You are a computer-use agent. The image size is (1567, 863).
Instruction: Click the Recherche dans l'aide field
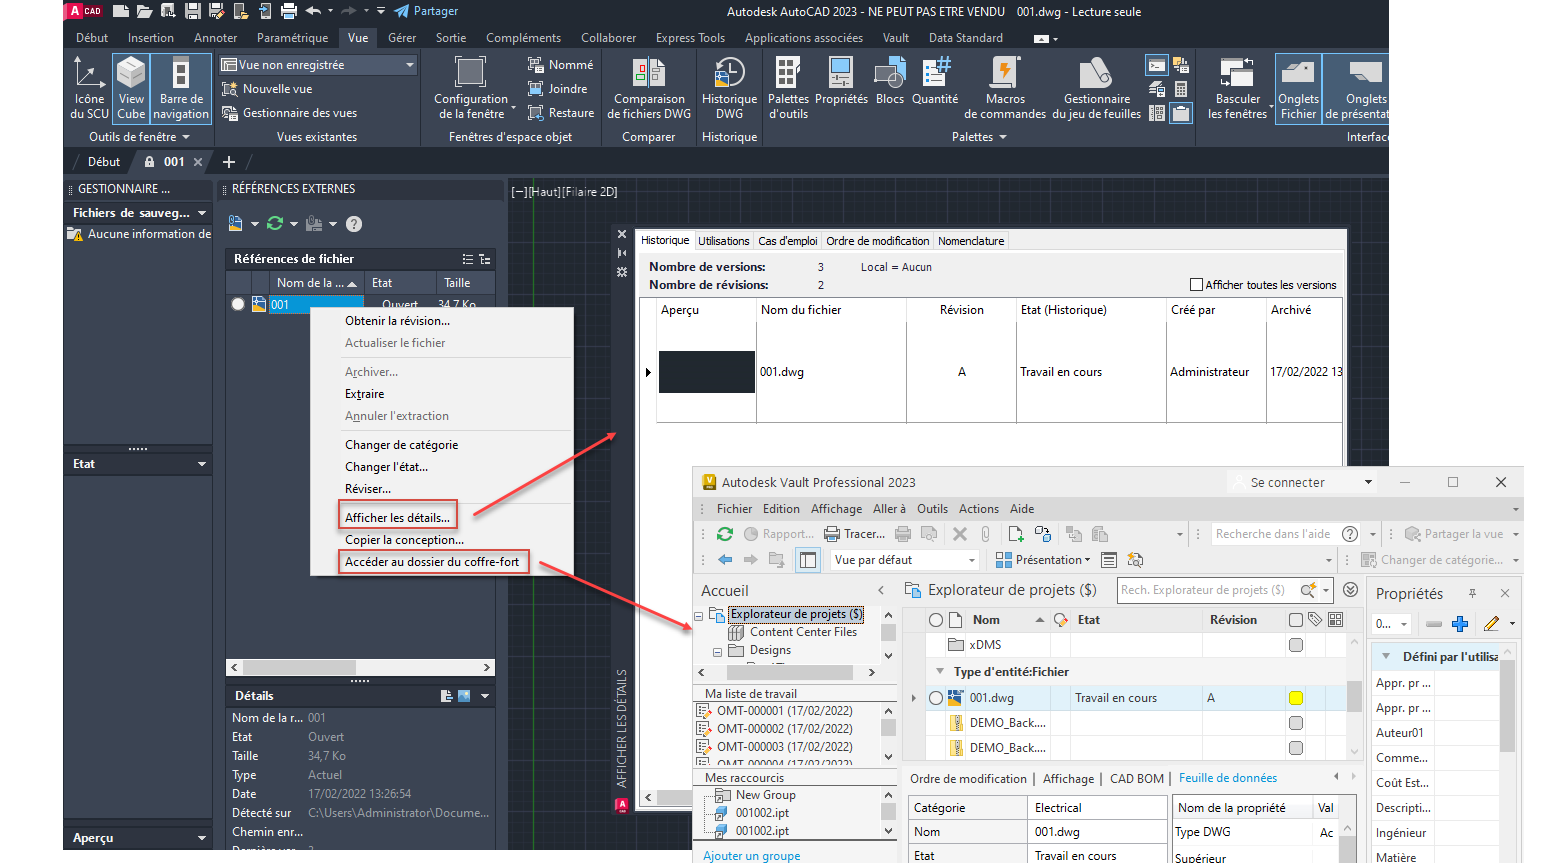tap(1274, 534)
